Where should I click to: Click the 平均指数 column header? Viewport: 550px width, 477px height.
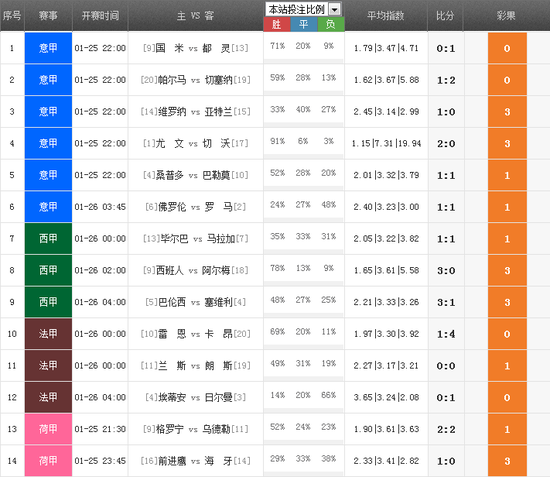click(385, 15)
